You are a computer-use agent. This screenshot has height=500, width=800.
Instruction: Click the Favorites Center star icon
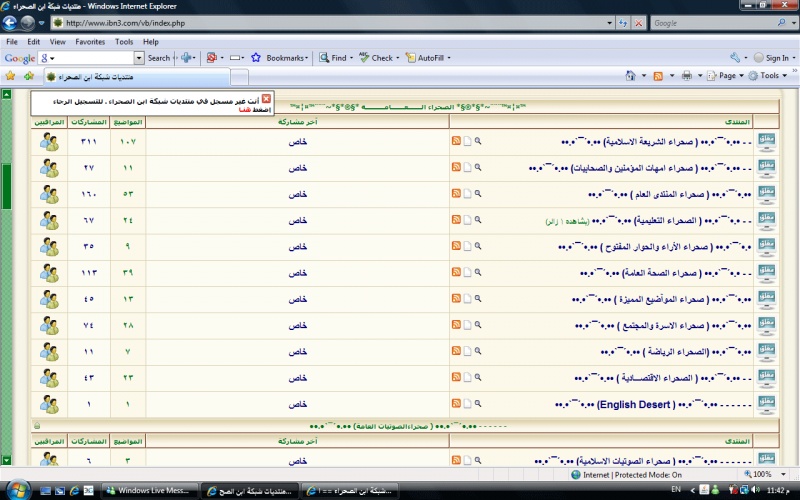(11, 76)
